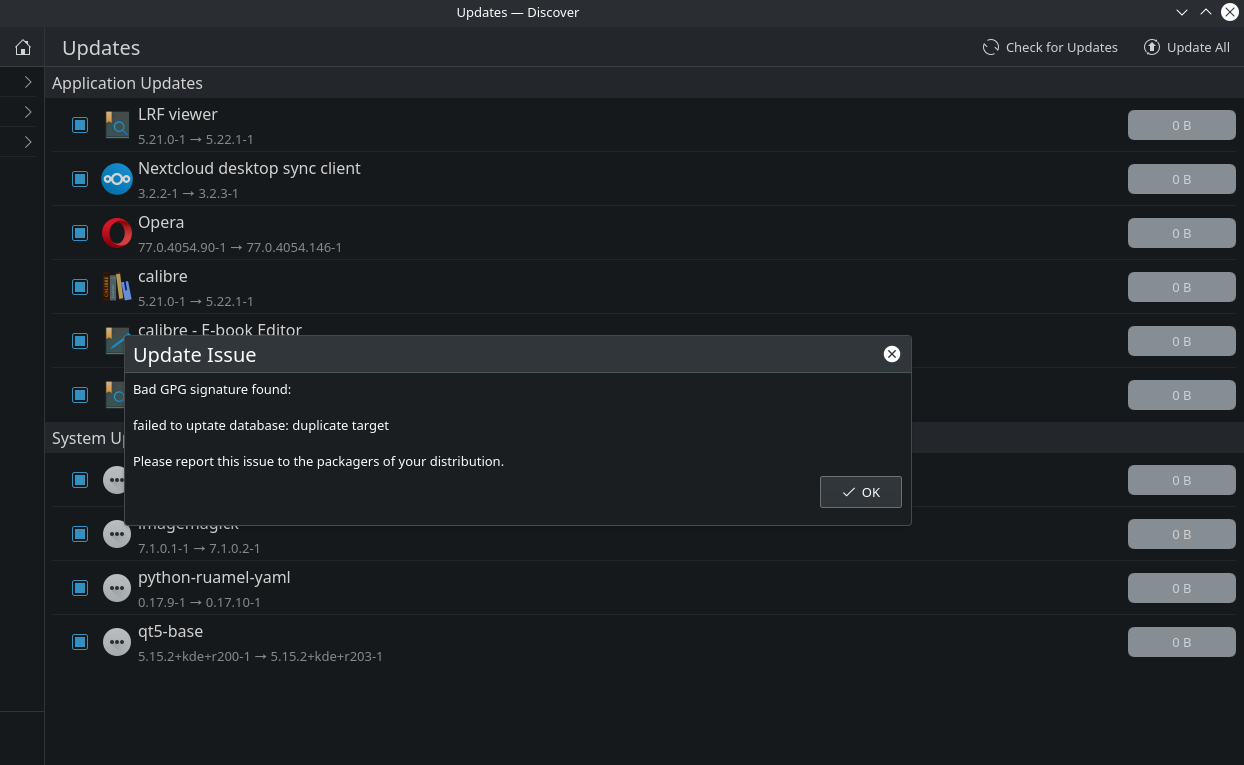
Task: Click the 'Bad GPG signature found' text
Action: coord(212,389)
